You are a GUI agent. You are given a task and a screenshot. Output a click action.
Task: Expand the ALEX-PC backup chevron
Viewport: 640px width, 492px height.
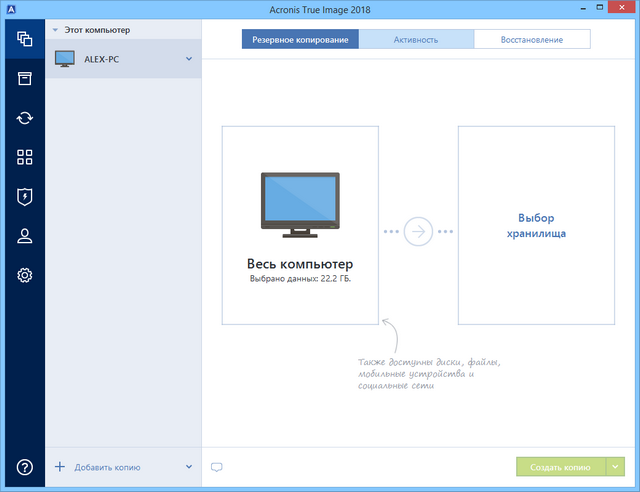click(x=188, y=59)
